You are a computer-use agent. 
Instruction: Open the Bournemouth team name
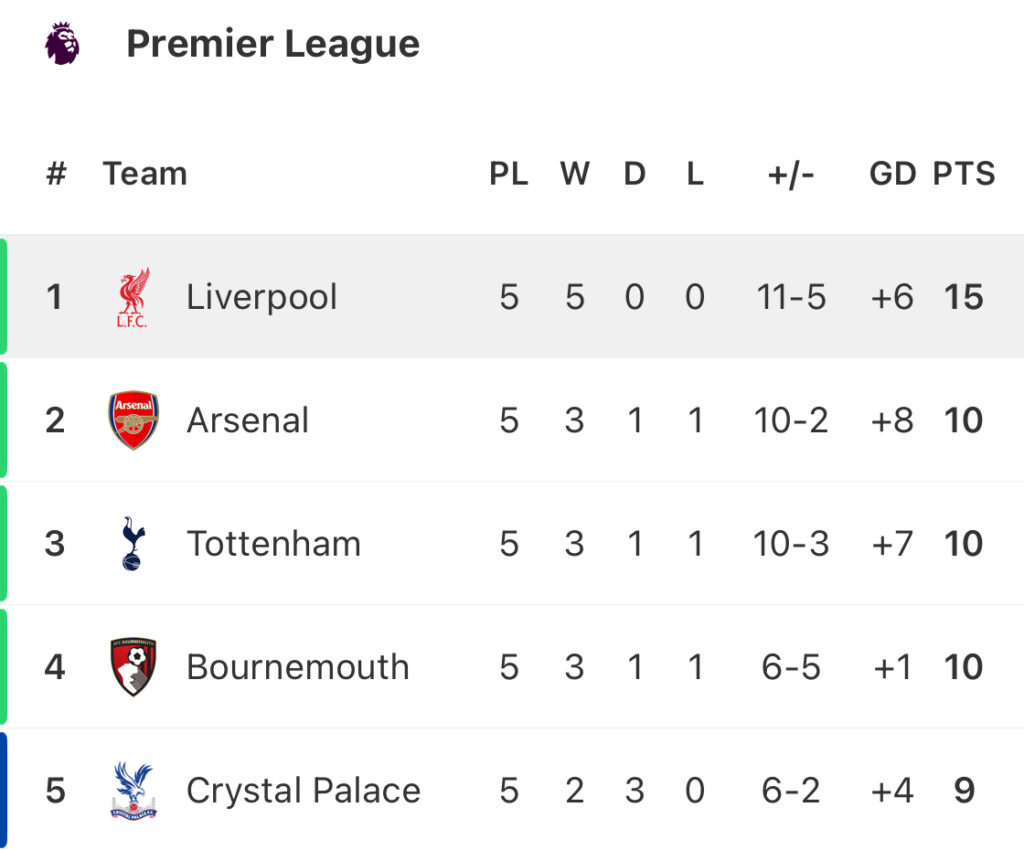pos(298,667)
